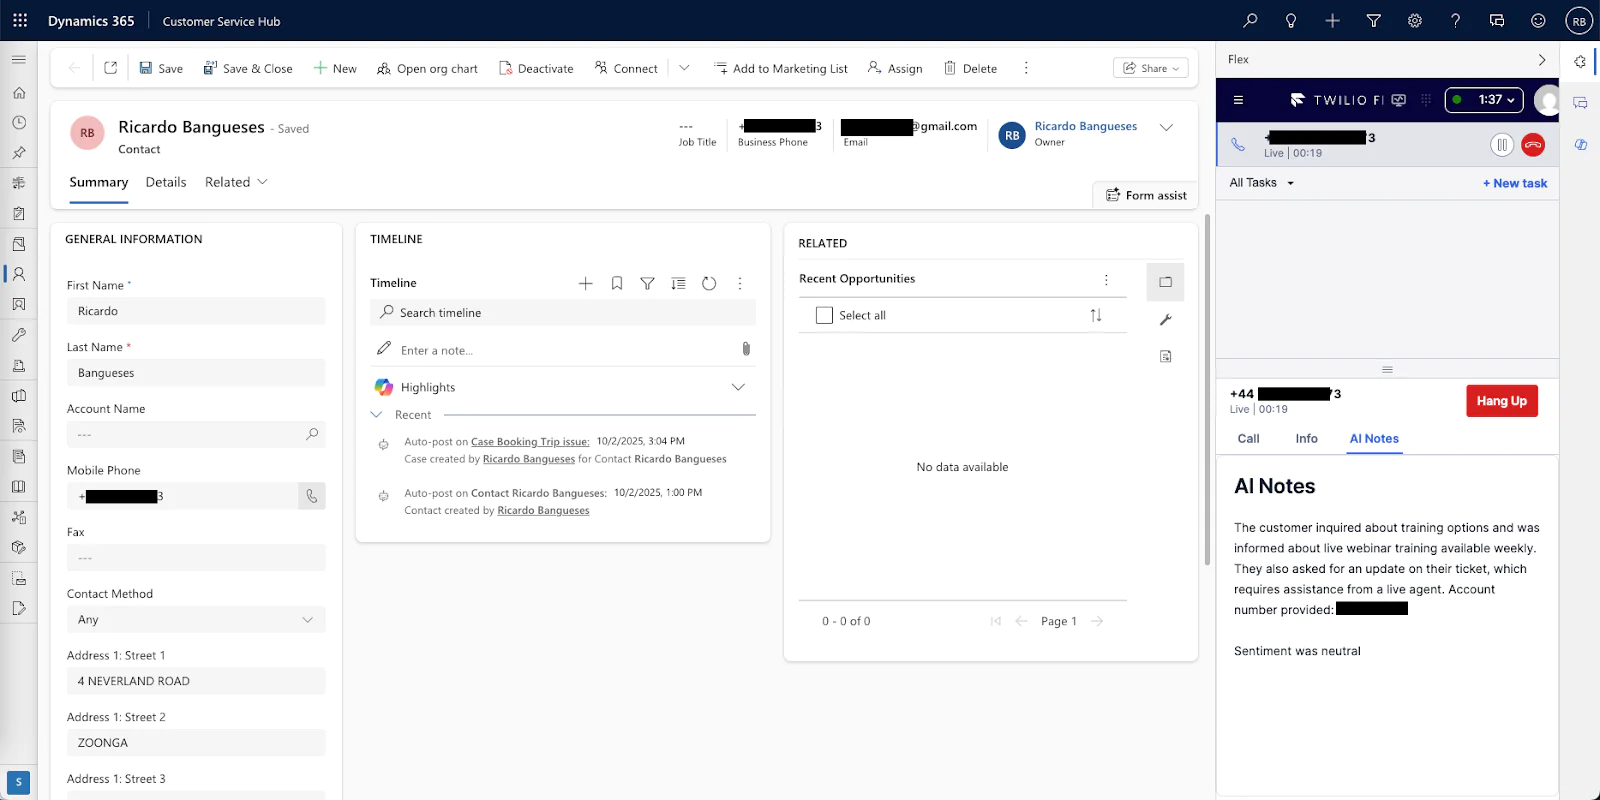Viewport: 1600px width, 800px height.
Task: Open Recent items clock in sidebar
Action: point(18,122)
